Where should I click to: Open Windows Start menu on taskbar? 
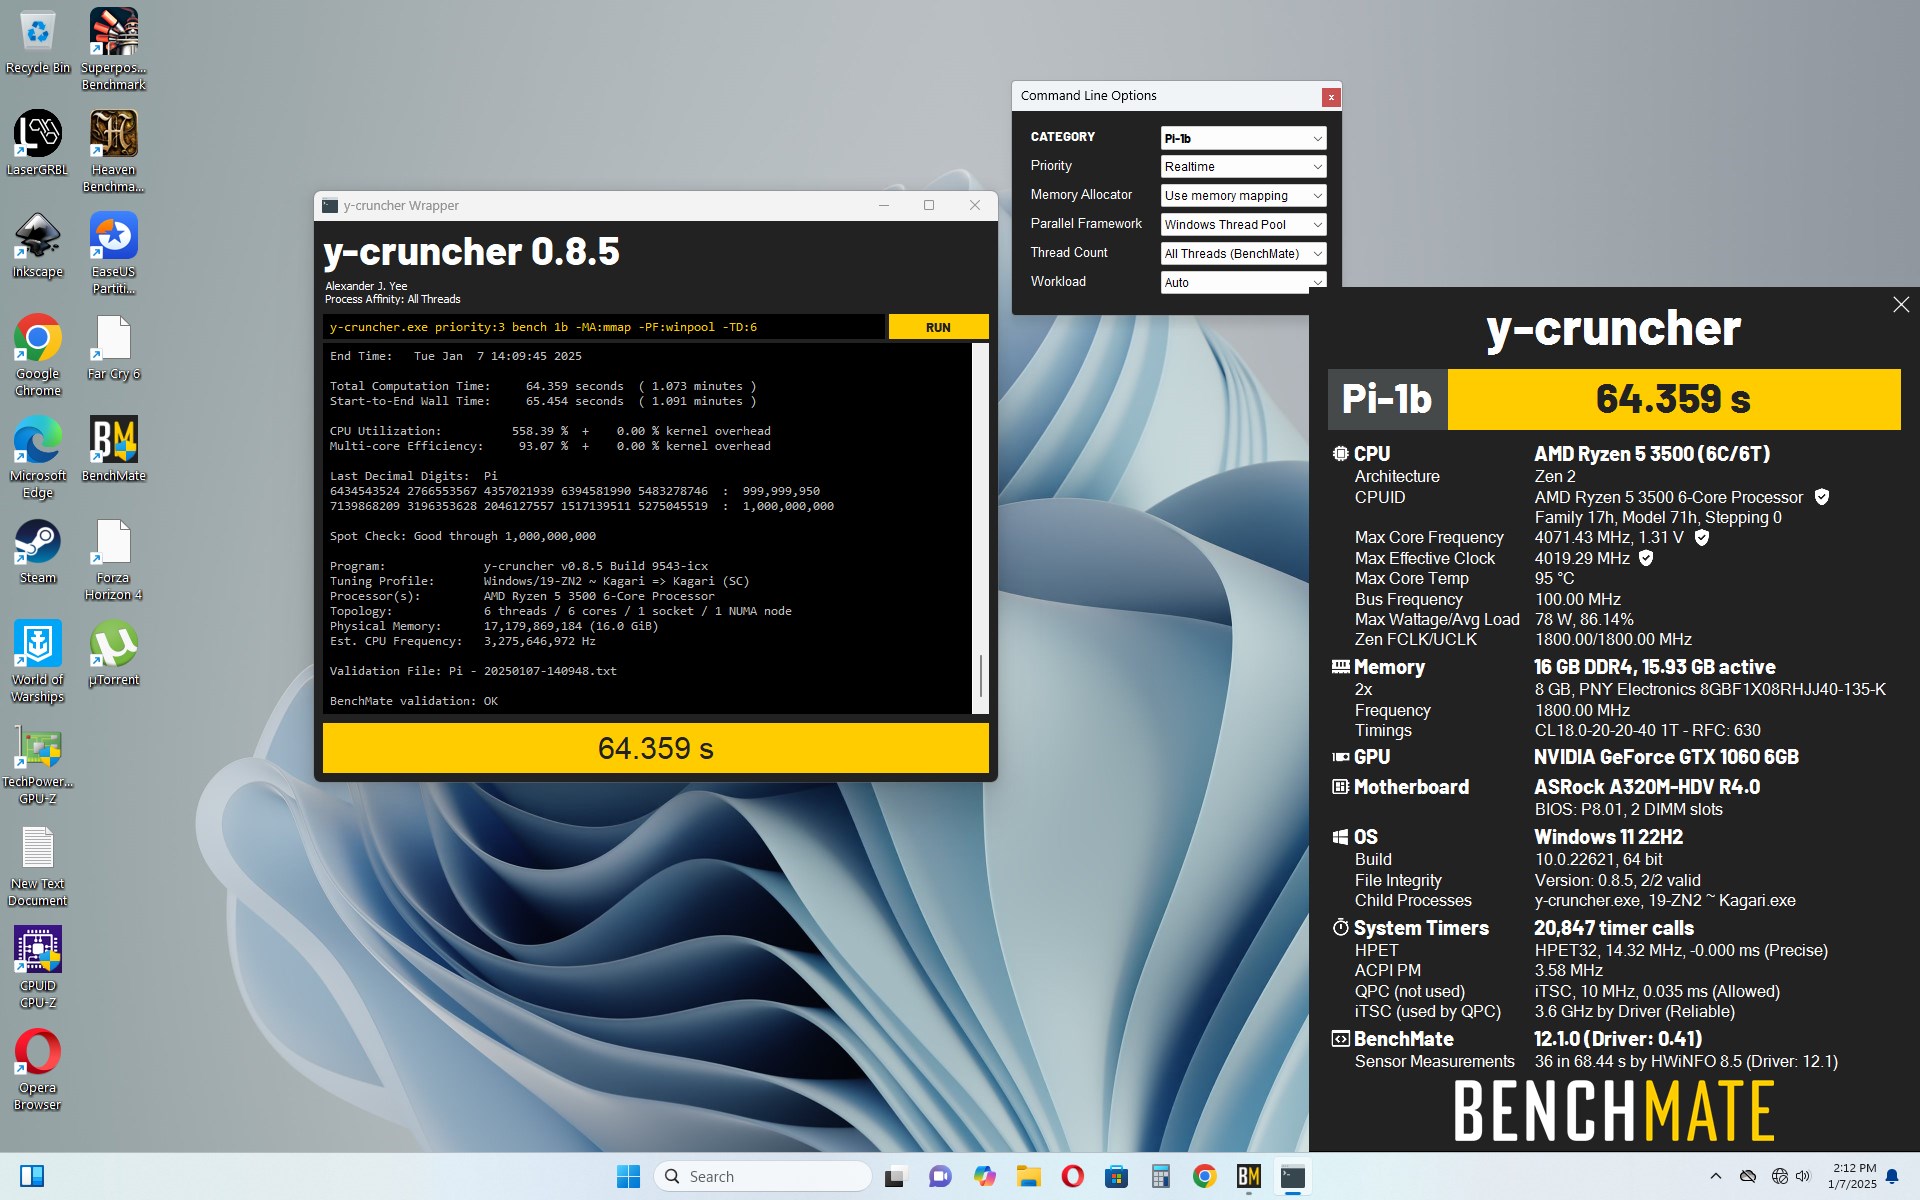pos(628,1177)
